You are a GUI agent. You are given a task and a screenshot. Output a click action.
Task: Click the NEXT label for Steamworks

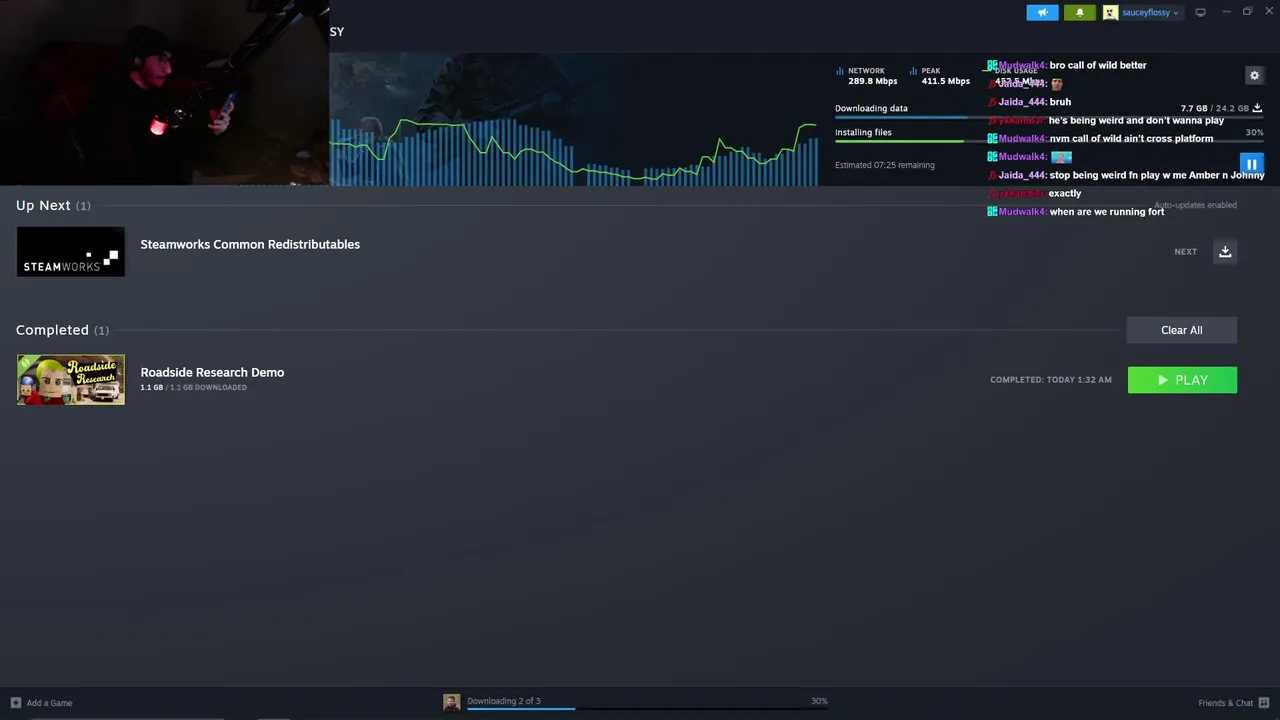coord(1185,252)
